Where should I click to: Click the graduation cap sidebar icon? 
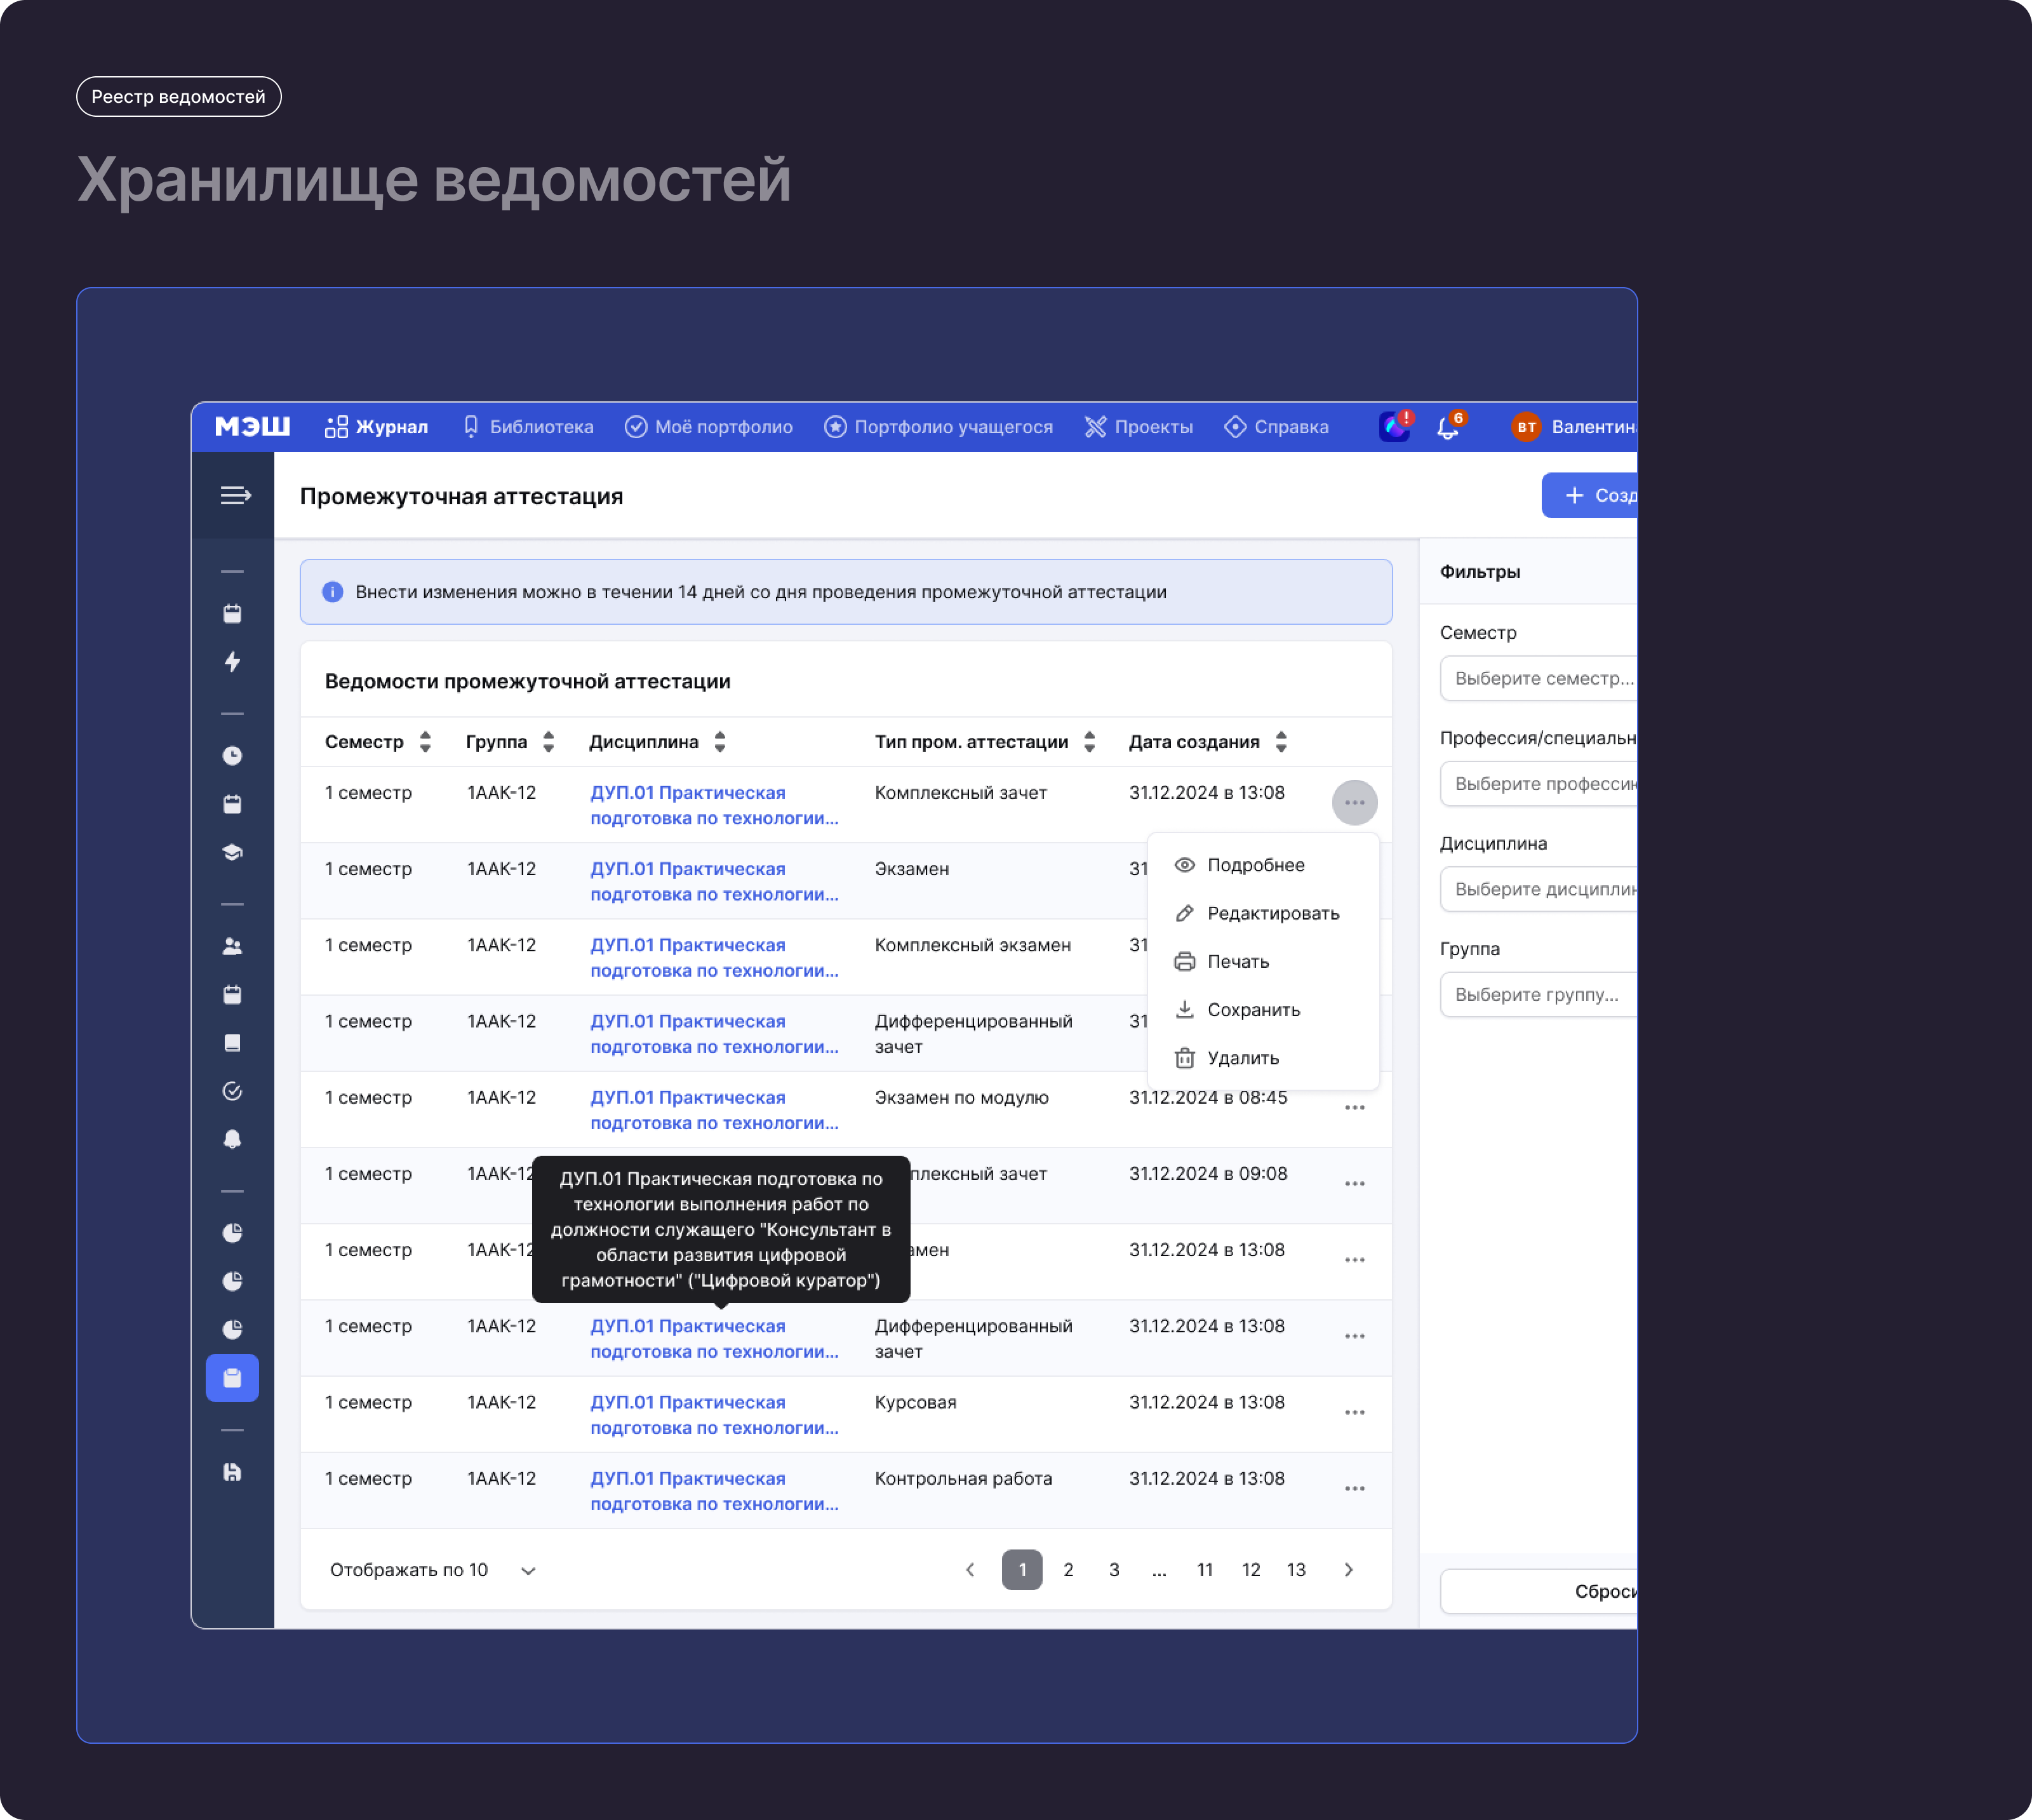pos(232,852)
